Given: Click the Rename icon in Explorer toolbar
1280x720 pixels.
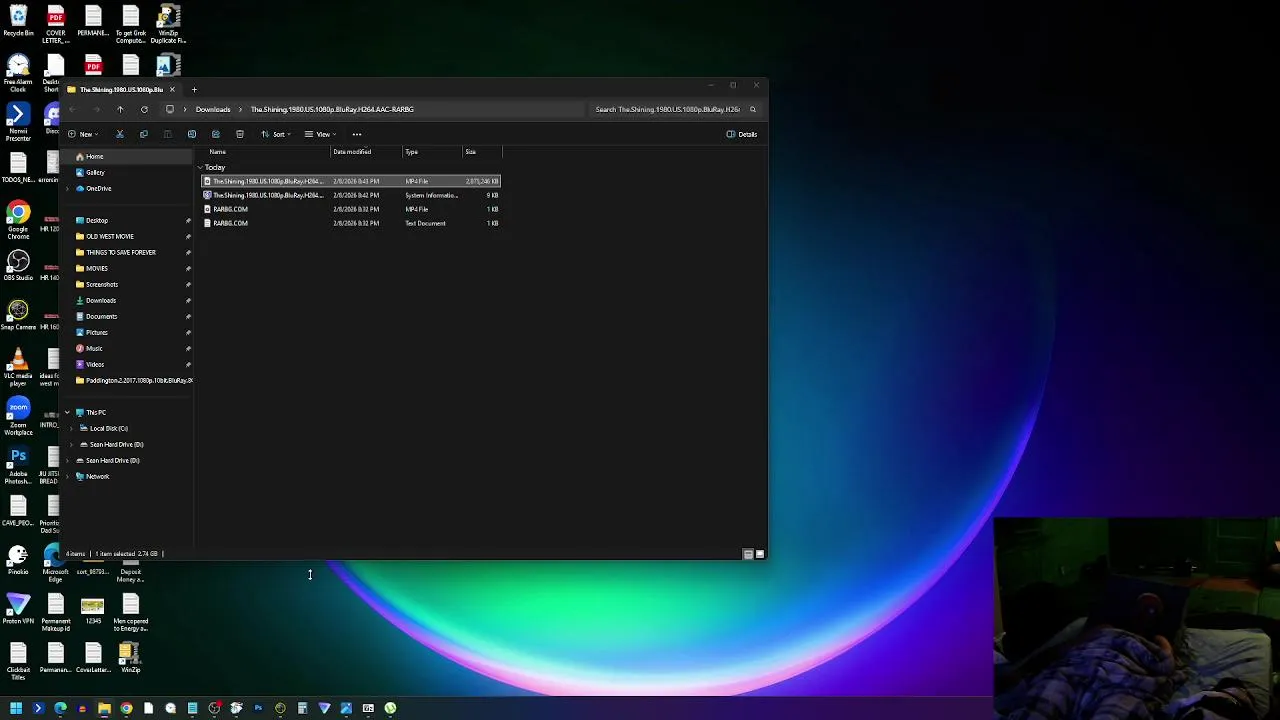Looking at the screenshot, I should [191, 134].
